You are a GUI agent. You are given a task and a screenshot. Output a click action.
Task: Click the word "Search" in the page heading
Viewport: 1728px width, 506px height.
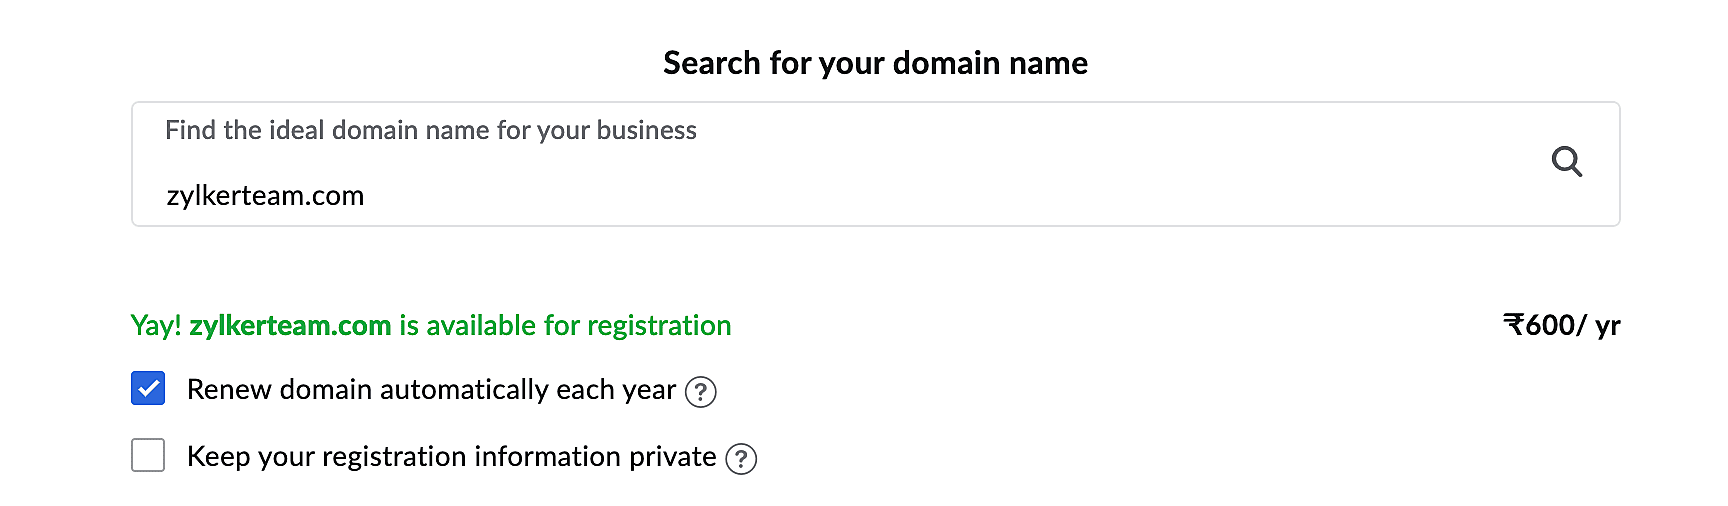click(711, 63)
